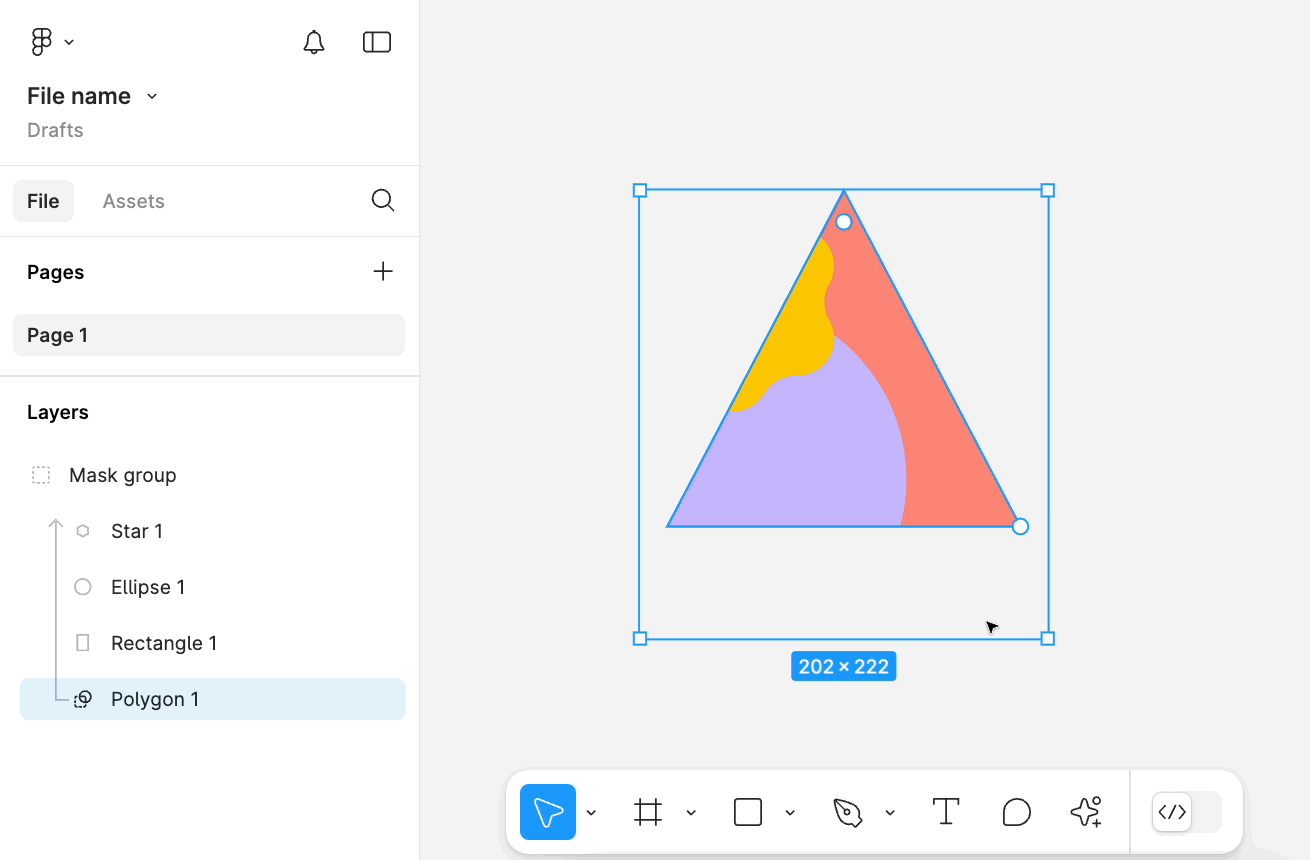
Task: Select the Move tool in the toolbar
Action: click(x=548, y=812)
